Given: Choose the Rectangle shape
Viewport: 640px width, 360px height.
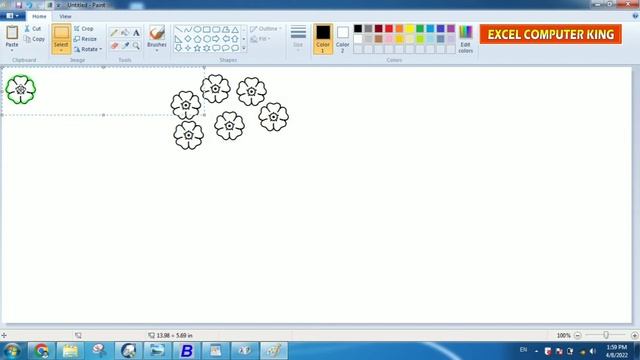Looking at the screenshot, I should coord(207,29).
